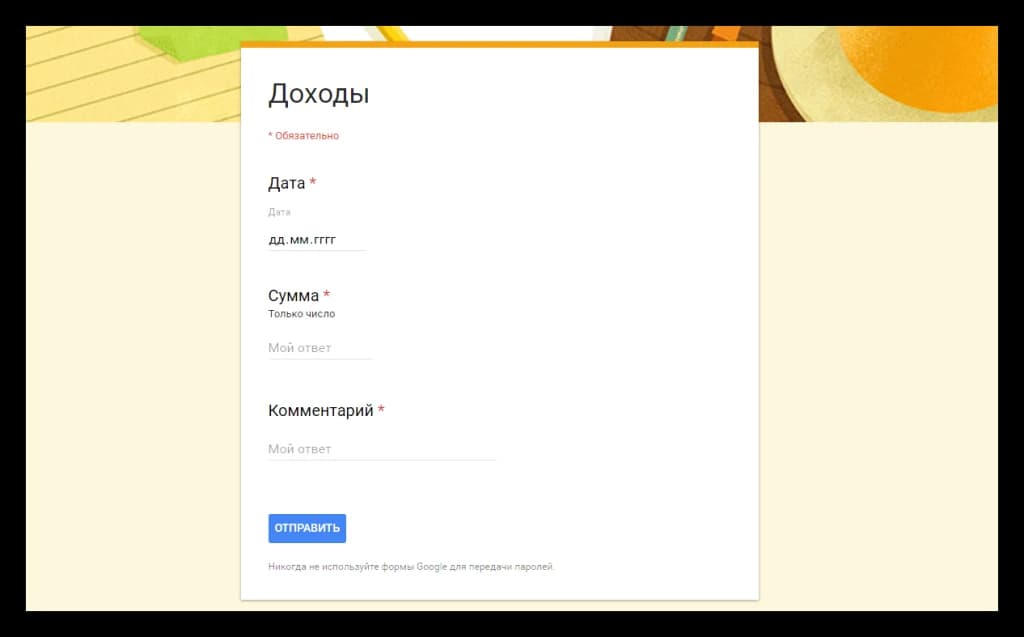Click the red asterisk beside Сумма

(327, 295)
